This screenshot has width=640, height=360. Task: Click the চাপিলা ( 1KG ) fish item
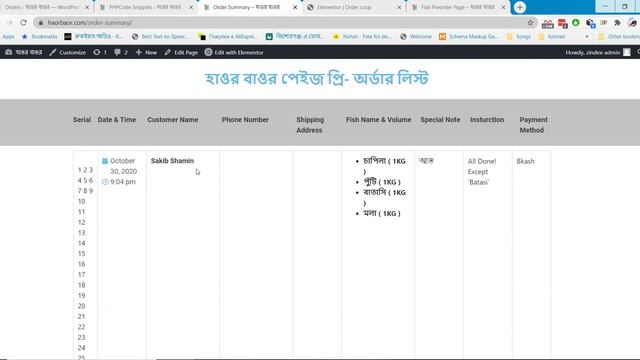(384, 166)
